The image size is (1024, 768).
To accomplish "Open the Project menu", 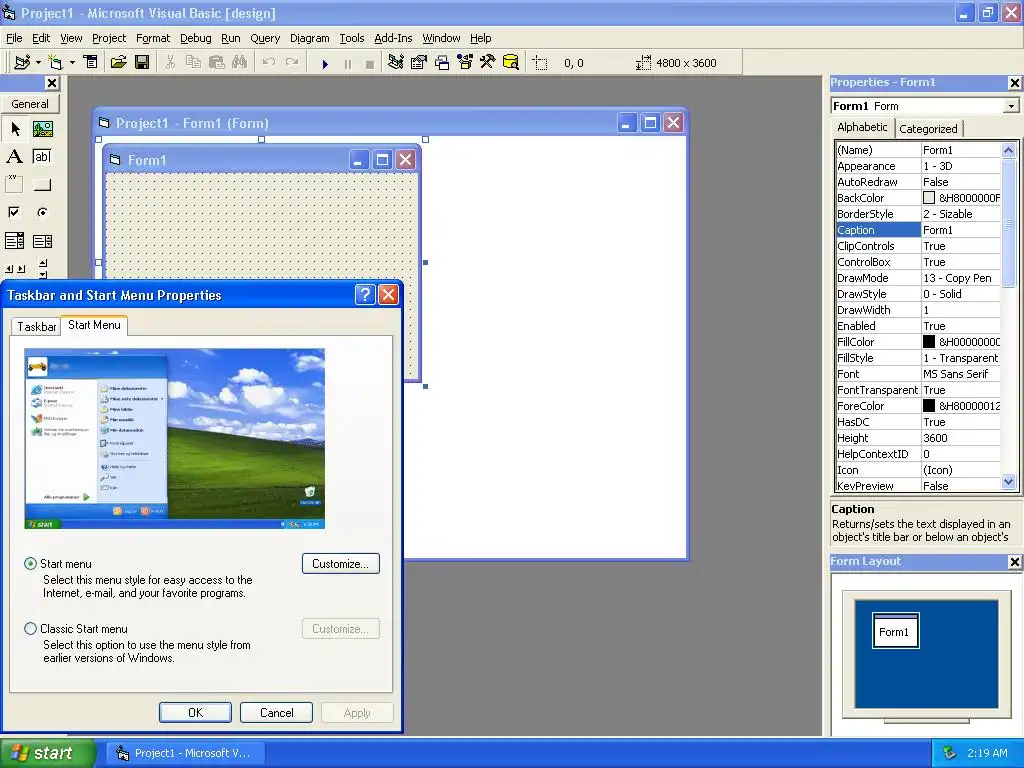I will click(x=109, y=38).
